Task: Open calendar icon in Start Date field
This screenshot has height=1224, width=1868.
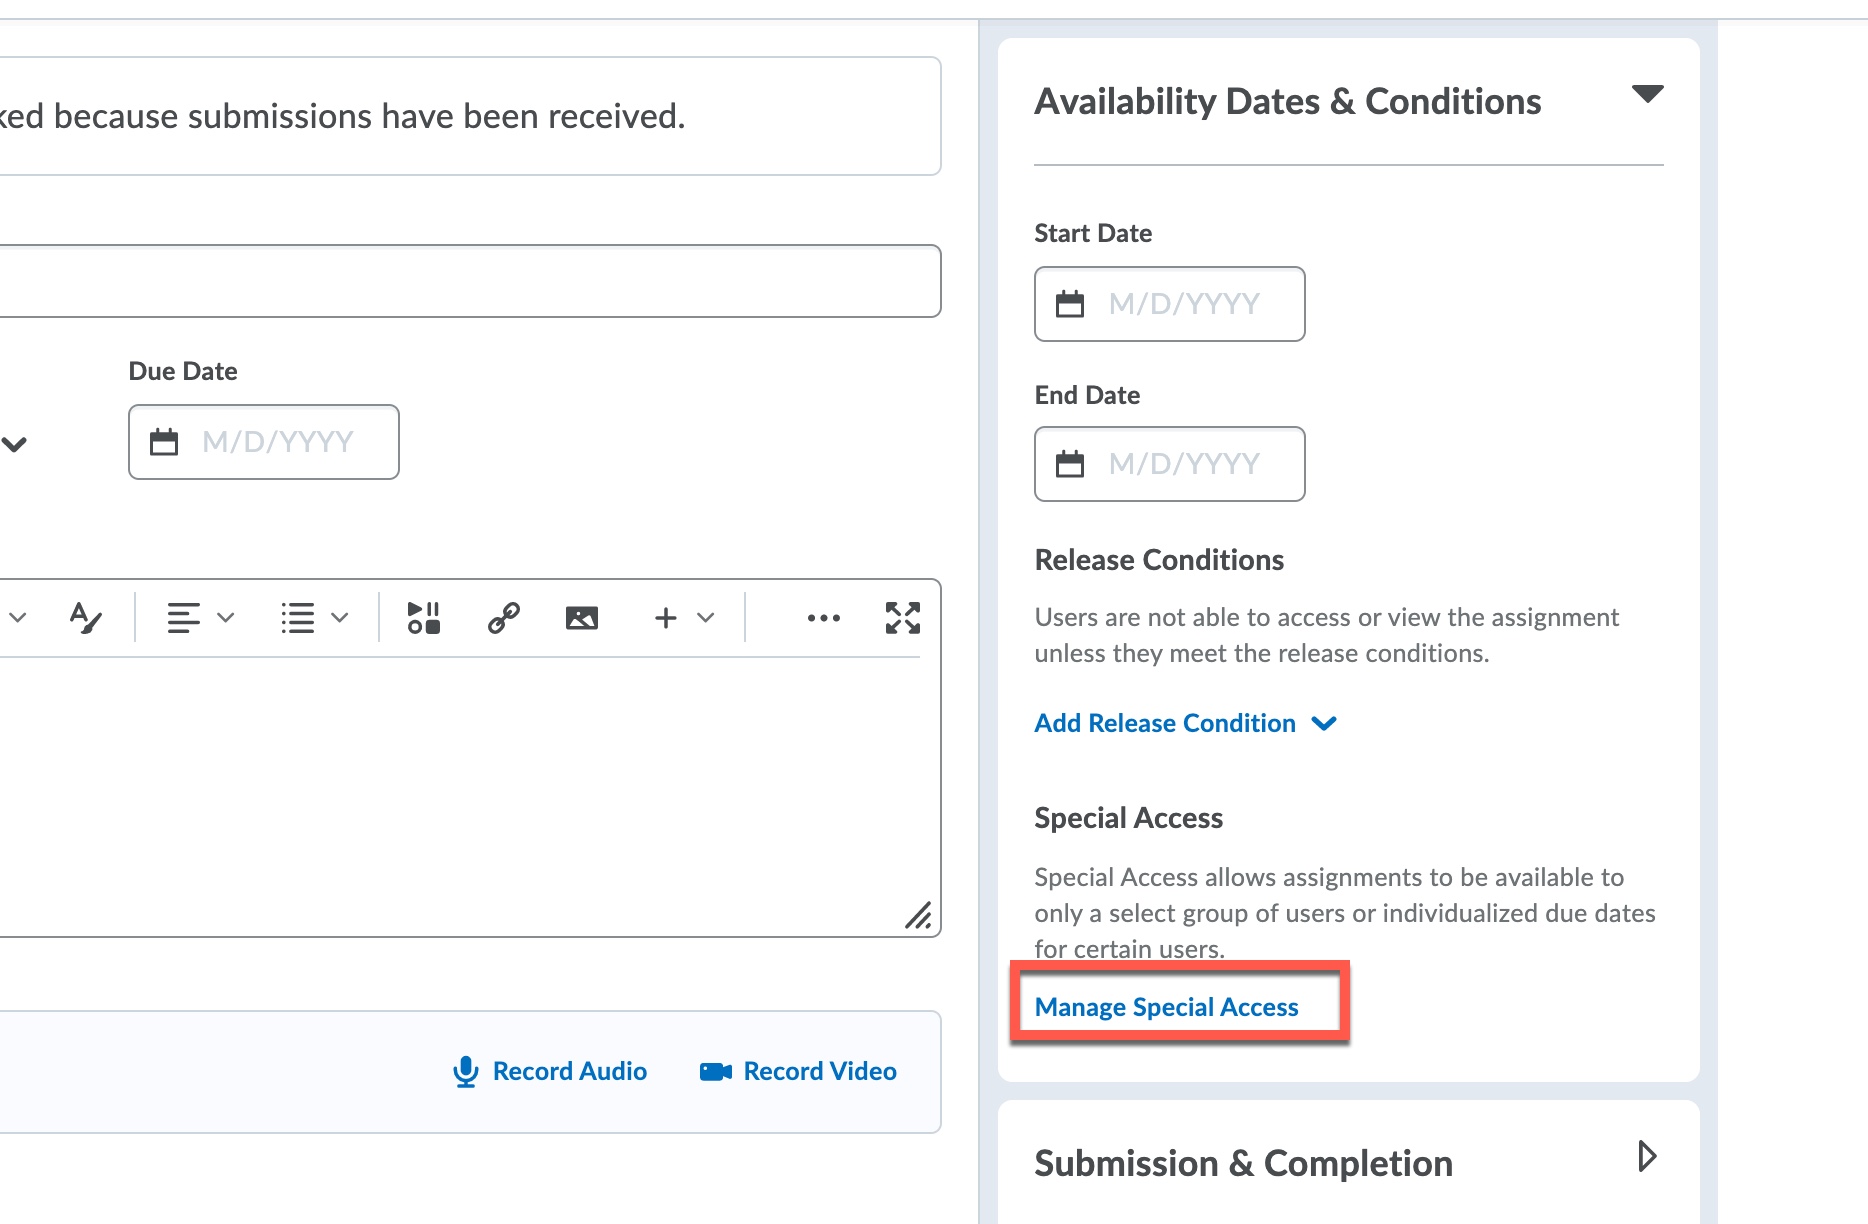Action: tap(1070, 304)
